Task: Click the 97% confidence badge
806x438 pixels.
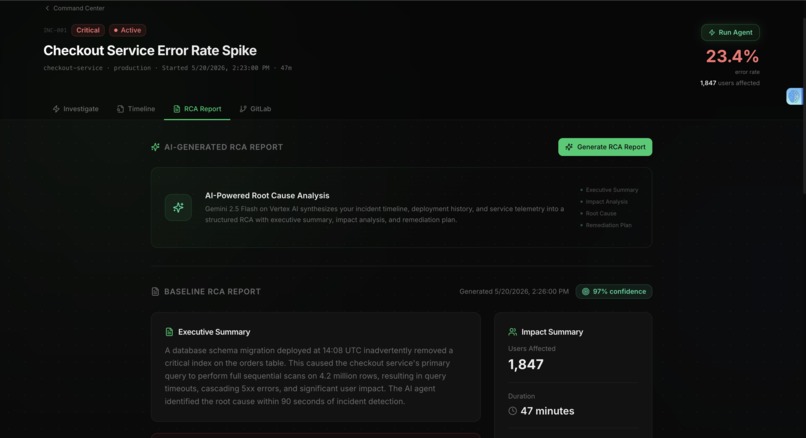Action: pyautogui.click(x=614, y=291)
